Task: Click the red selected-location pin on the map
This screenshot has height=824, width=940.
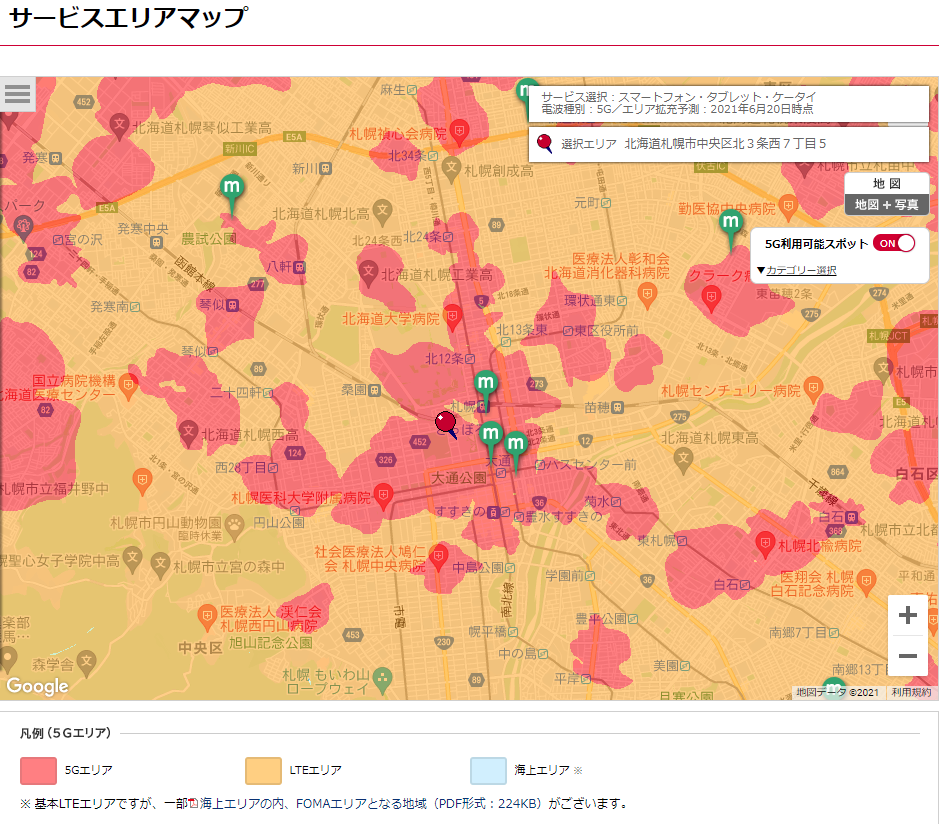Action: (x=445, y=423)
